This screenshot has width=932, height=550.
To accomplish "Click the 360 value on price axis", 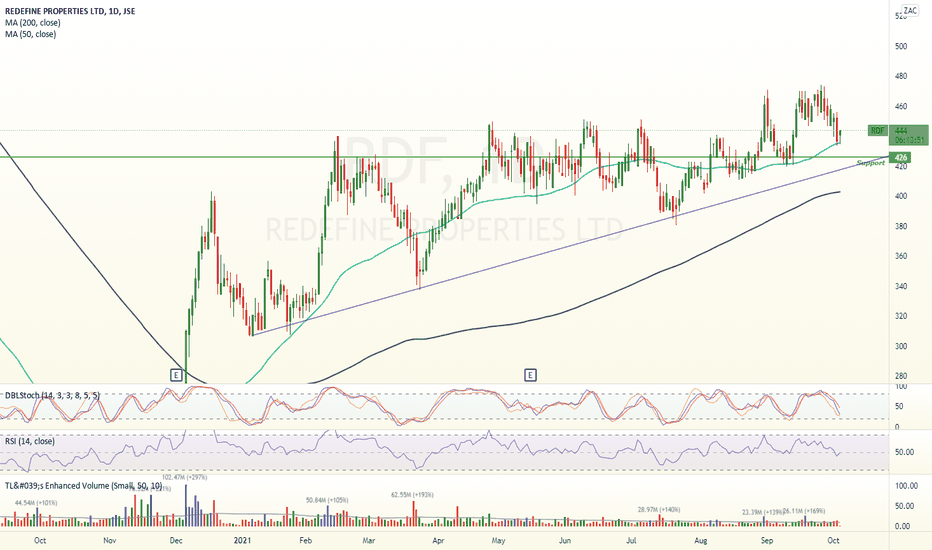I will pos(901,256).
